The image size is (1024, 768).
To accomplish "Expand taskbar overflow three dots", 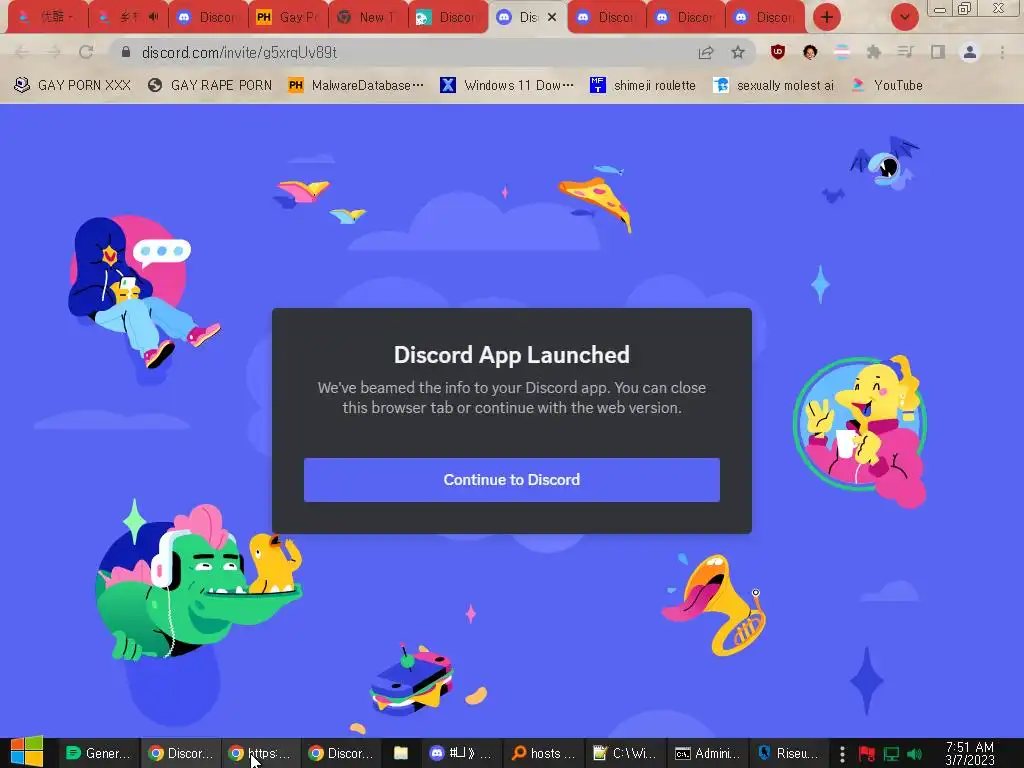I will click(x=842, y=754).
